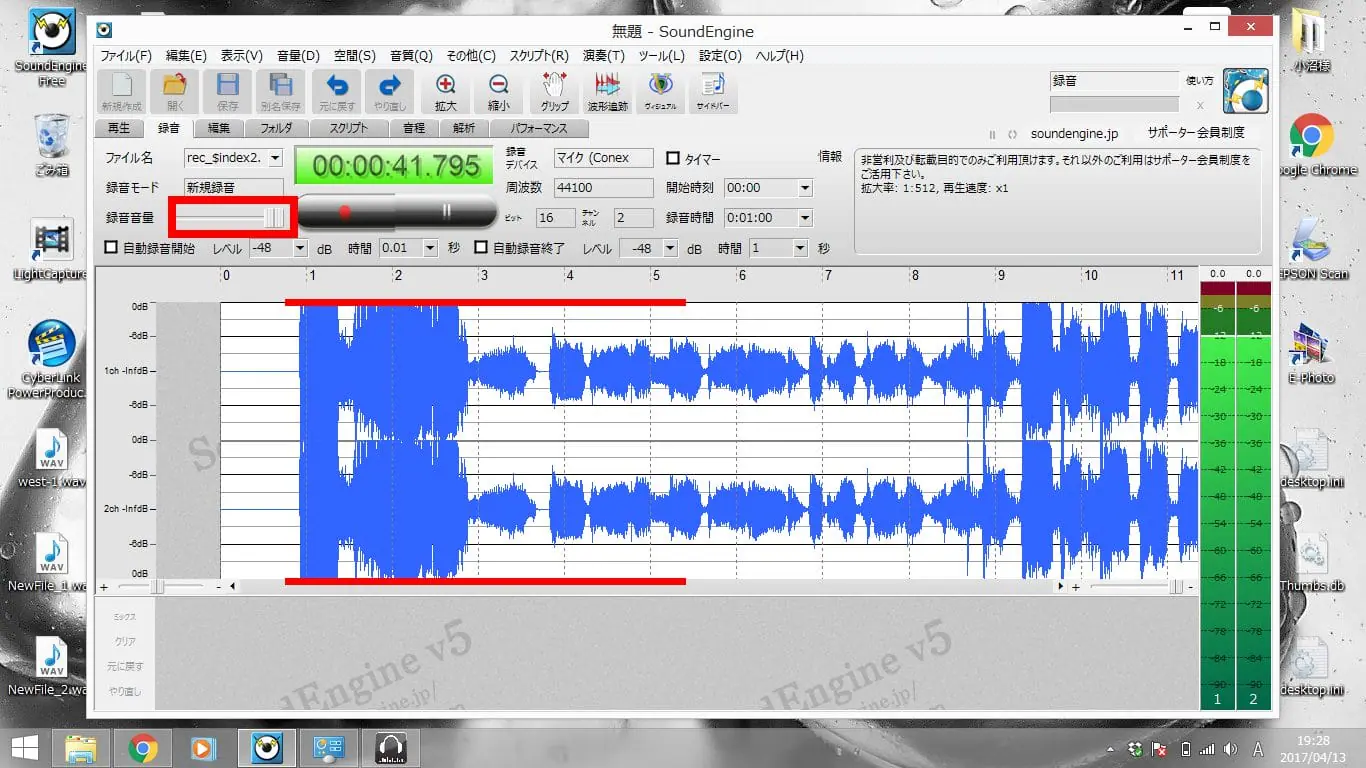1366x768 pixels.
Task: Click the horizontal zoom slider at bottom right
Action: (x=1136, y=587)
